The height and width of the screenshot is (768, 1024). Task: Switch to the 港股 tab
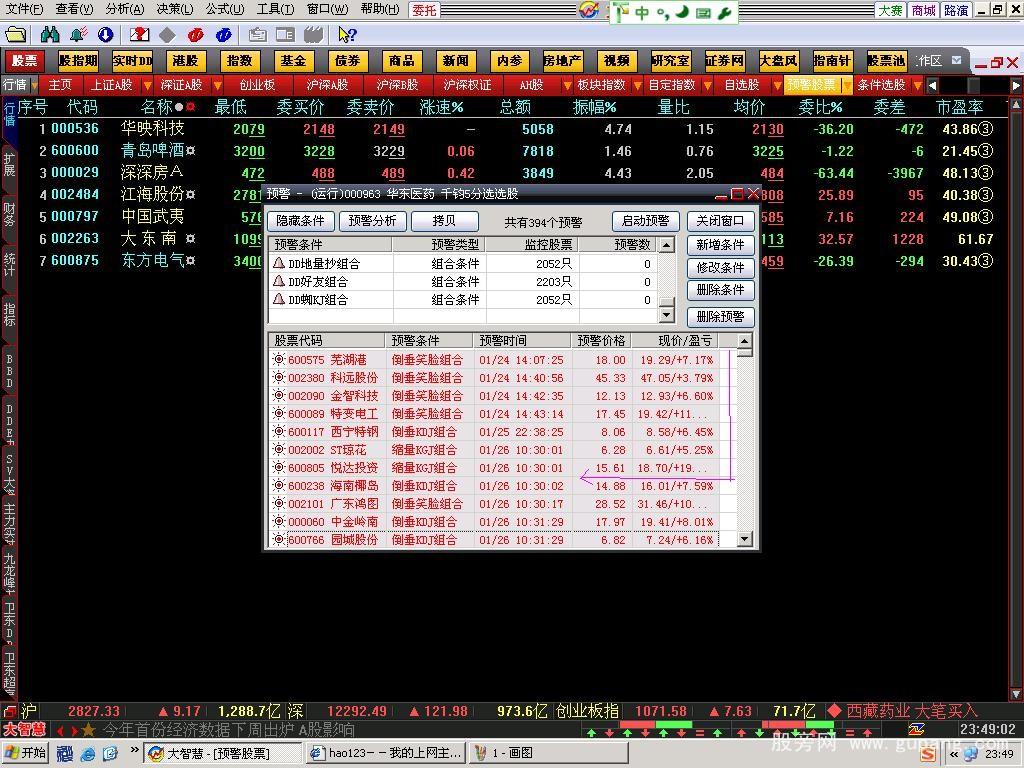click(x=185, y=61)
